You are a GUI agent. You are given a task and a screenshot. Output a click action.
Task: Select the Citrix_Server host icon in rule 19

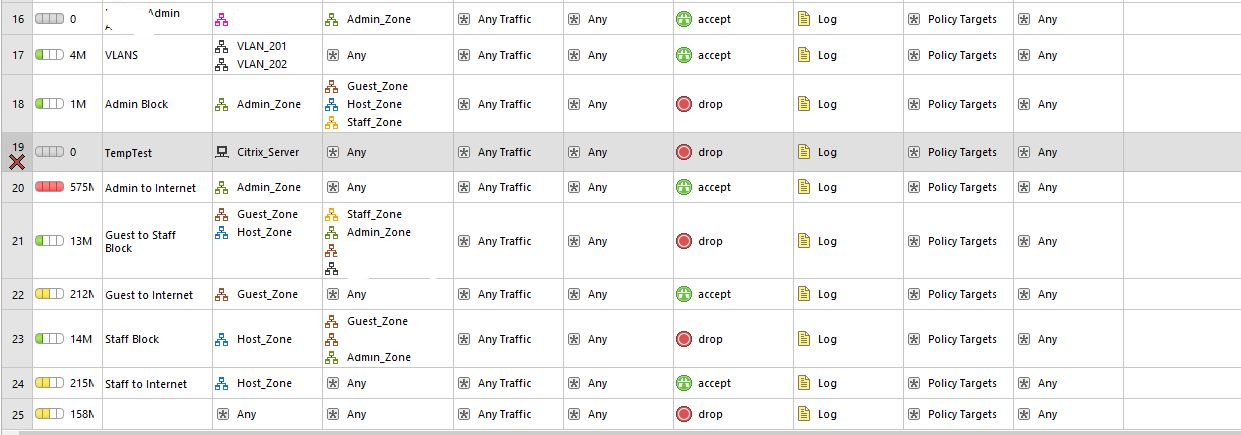(x=223, y=152)
